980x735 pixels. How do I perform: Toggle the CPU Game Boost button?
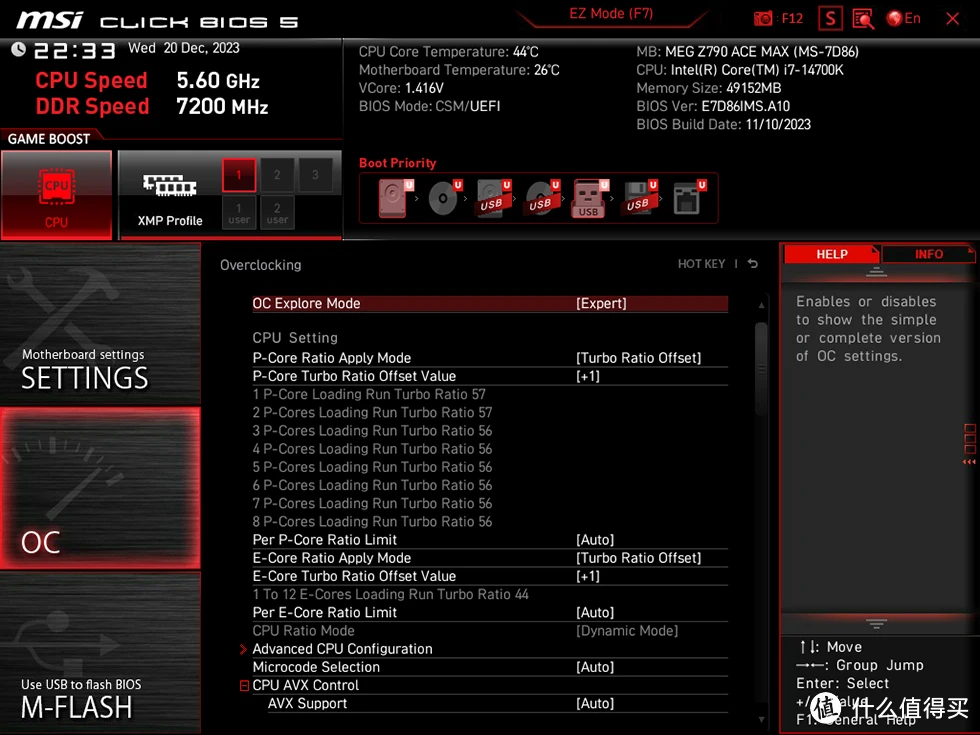[57, 194]
